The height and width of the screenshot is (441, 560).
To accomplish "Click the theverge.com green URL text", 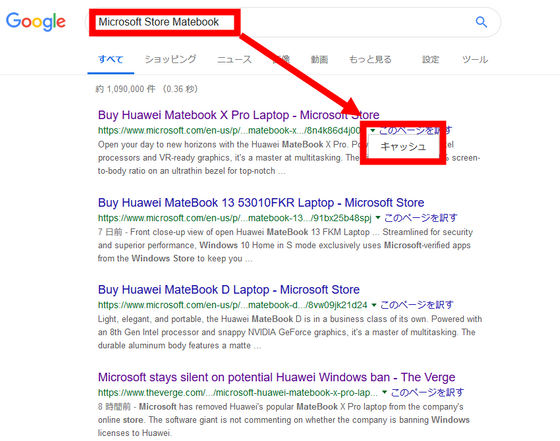I will pyautogui.click(x=238, y=392).
